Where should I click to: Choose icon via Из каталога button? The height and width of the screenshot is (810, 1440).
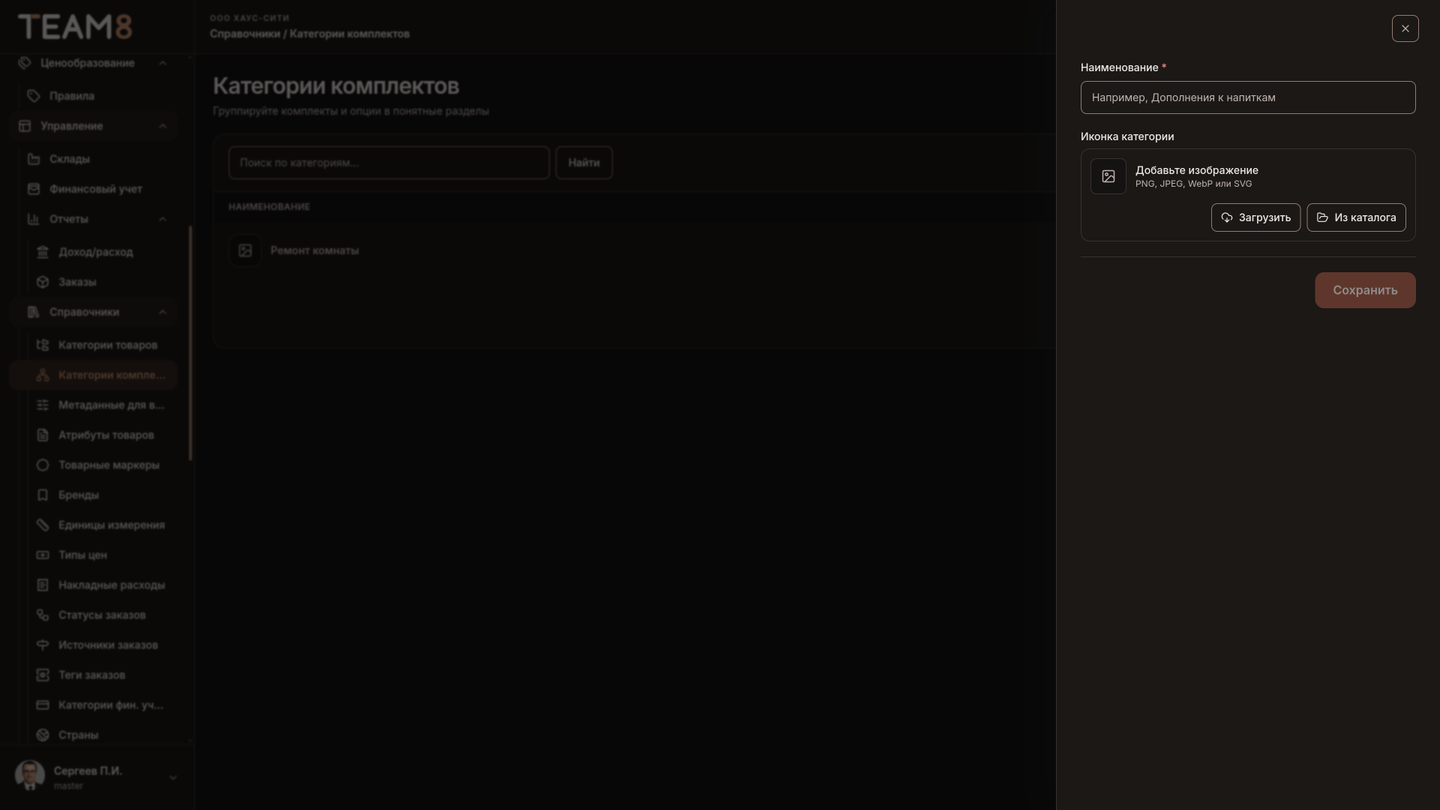1356,217
